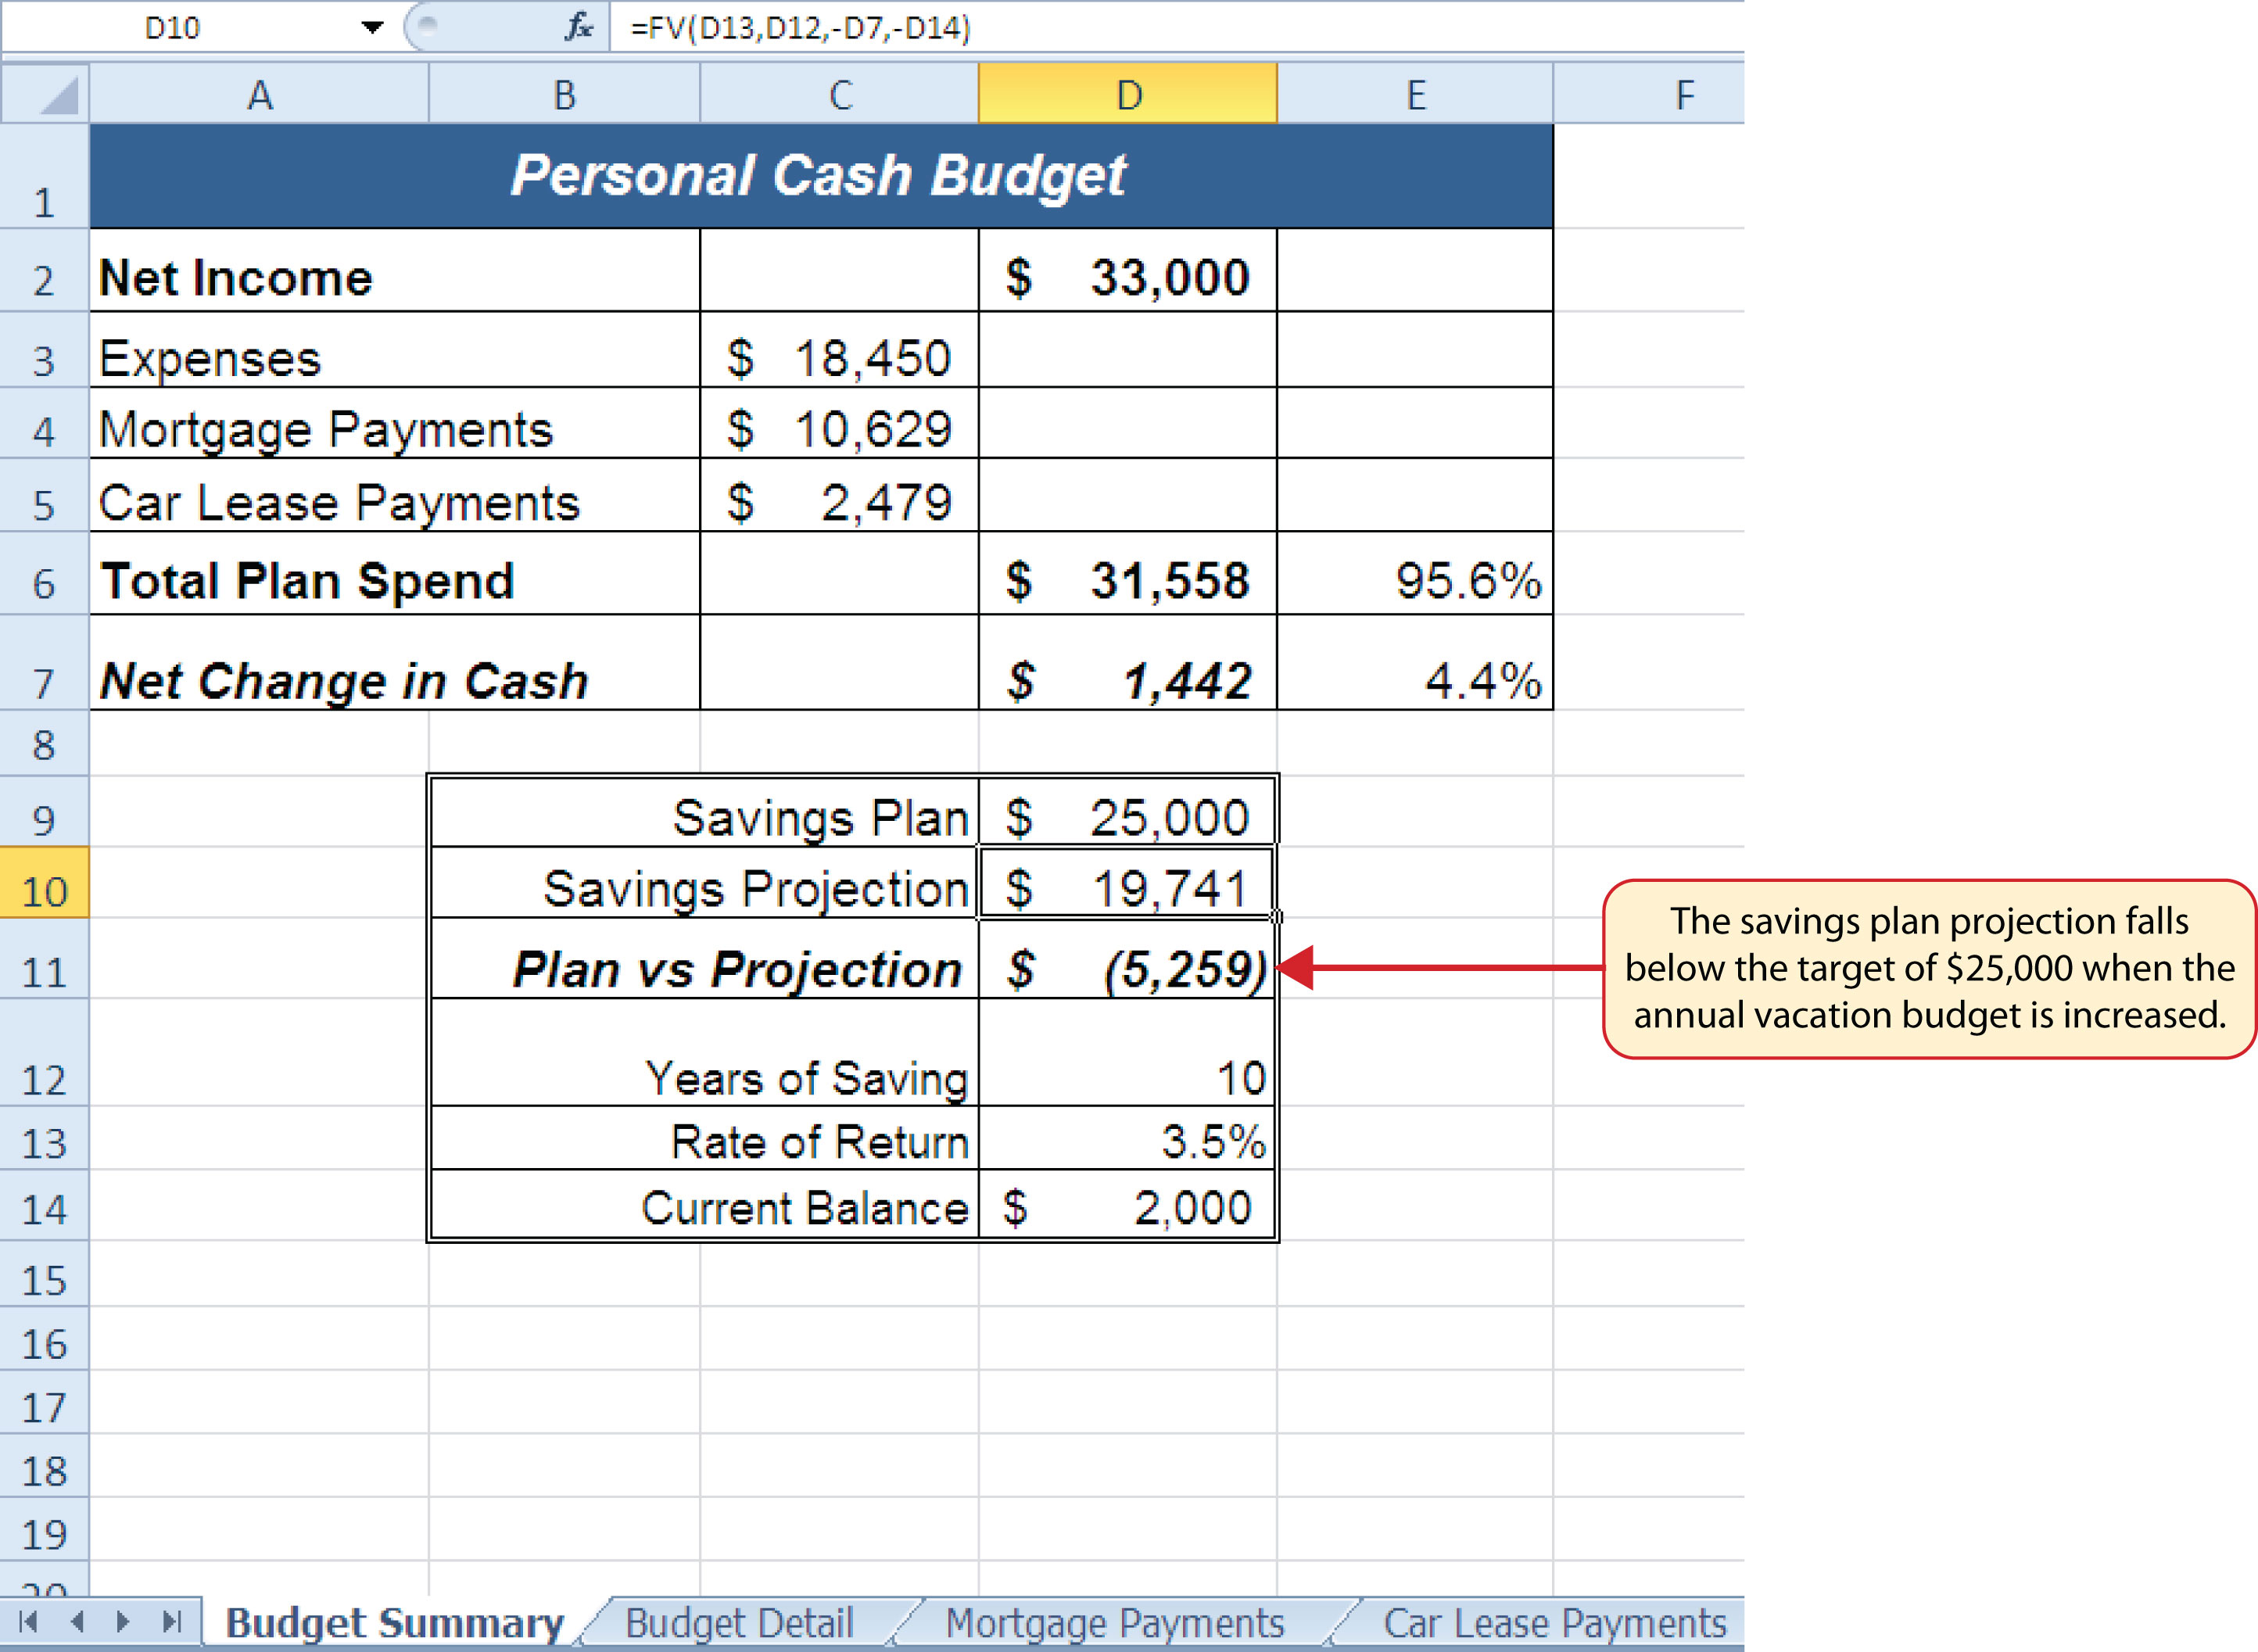Select column F header
This screenshot has width=2258, height=1652.
click(1650, 94)
